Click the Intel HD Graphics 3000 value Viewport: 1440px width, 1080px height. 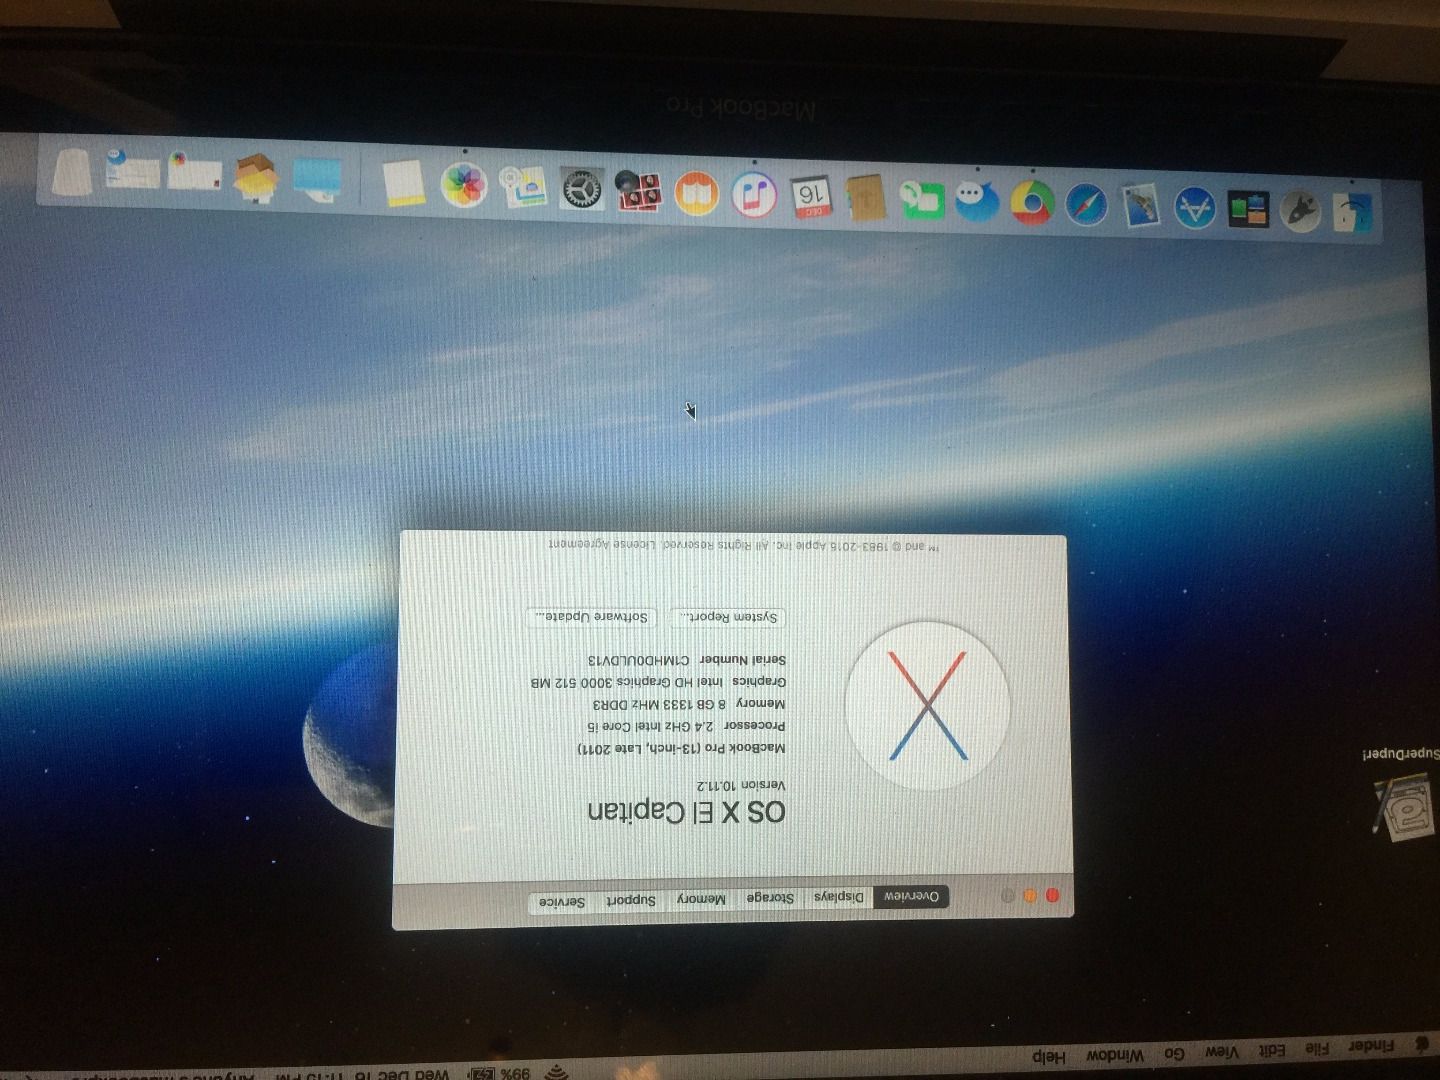[x=627, y=682]
